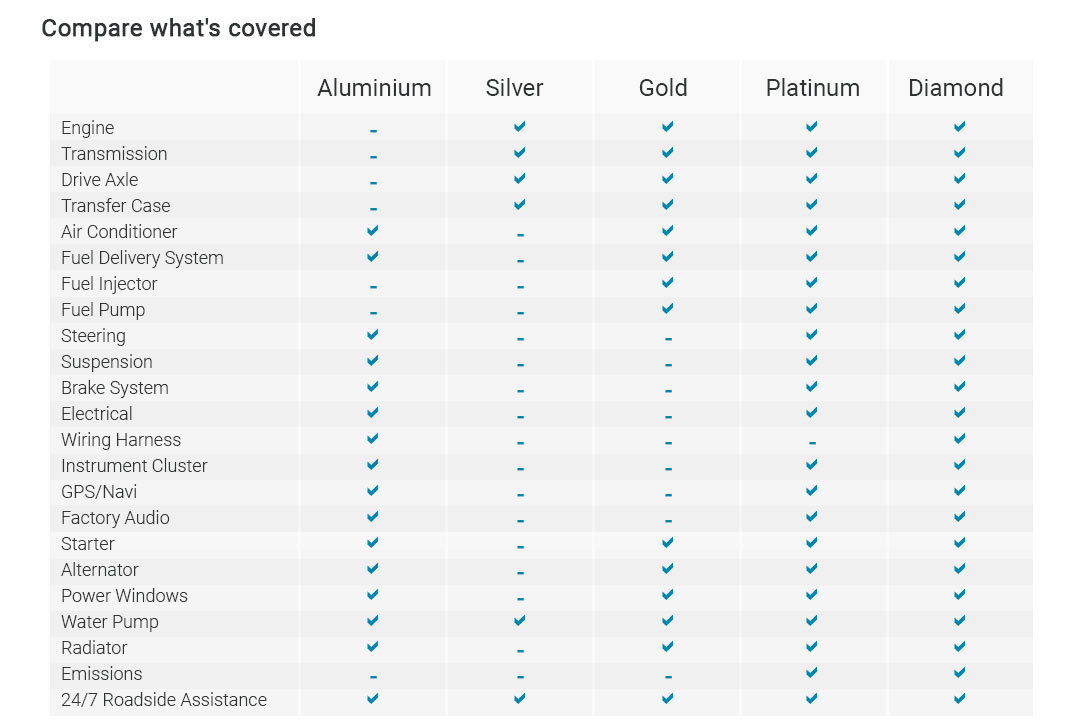This screenshot has height=727, width=1080.
Task: Click Silver Water Pump checkmark
Action: (520, 621)
